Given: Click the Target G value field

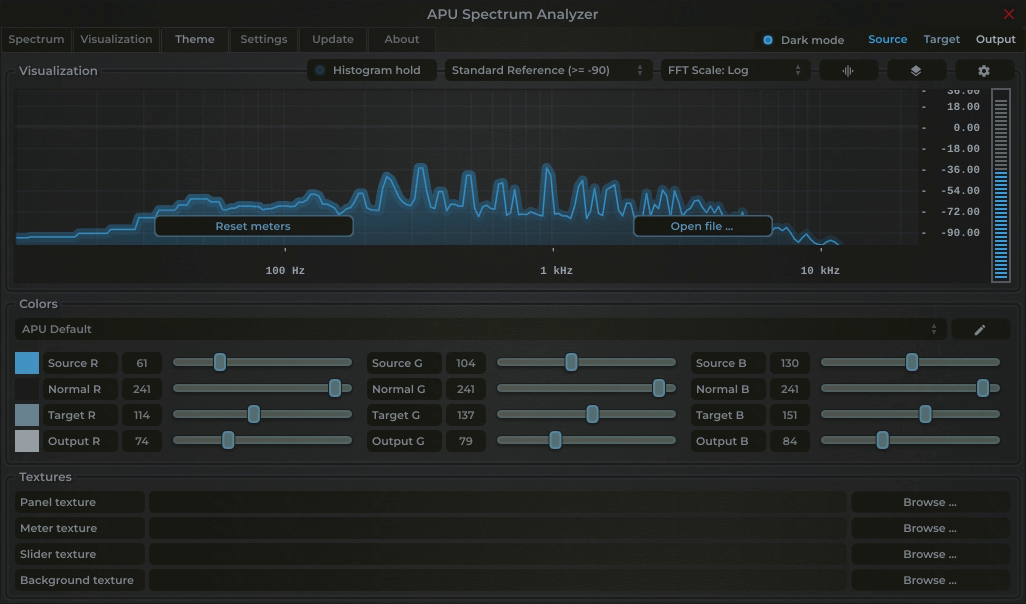Looking at the screenshot, I should coord(466,415).
